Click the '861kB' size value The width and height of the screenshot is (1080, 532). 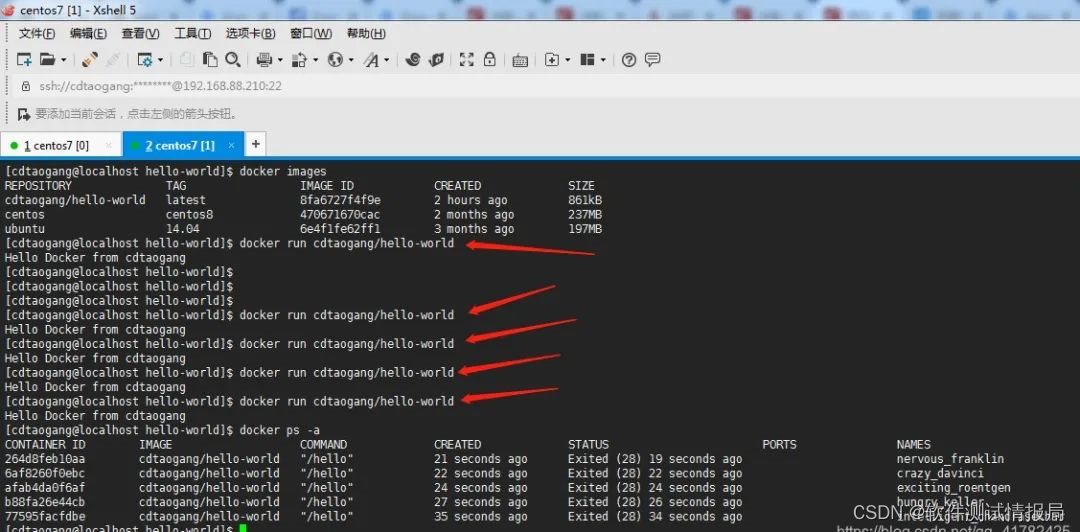point(585,200)
